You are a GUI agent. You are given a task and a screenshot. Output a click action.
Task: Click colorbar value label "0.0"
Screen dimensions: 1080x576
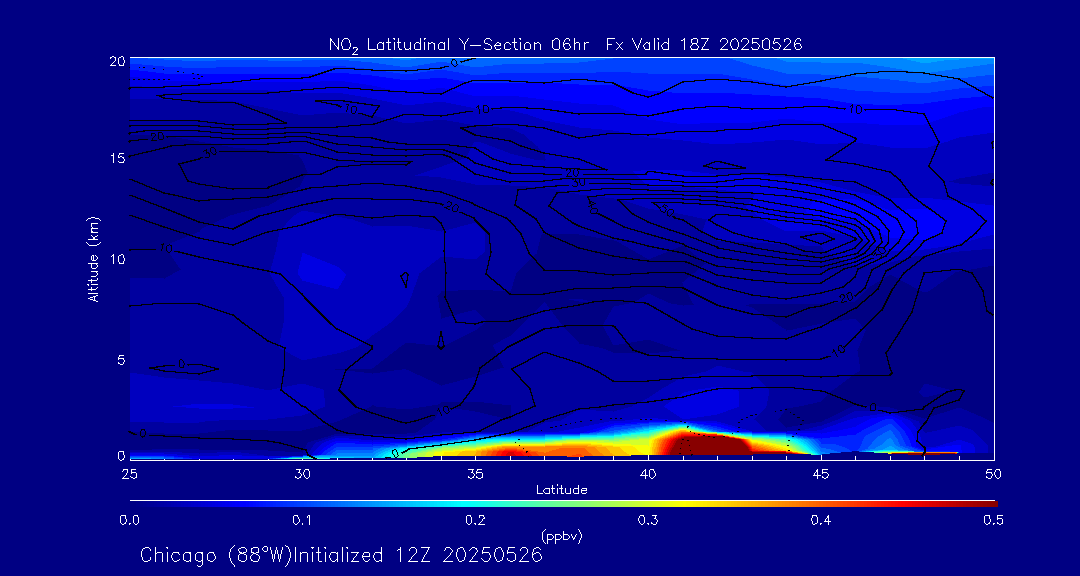pos(130,521)
